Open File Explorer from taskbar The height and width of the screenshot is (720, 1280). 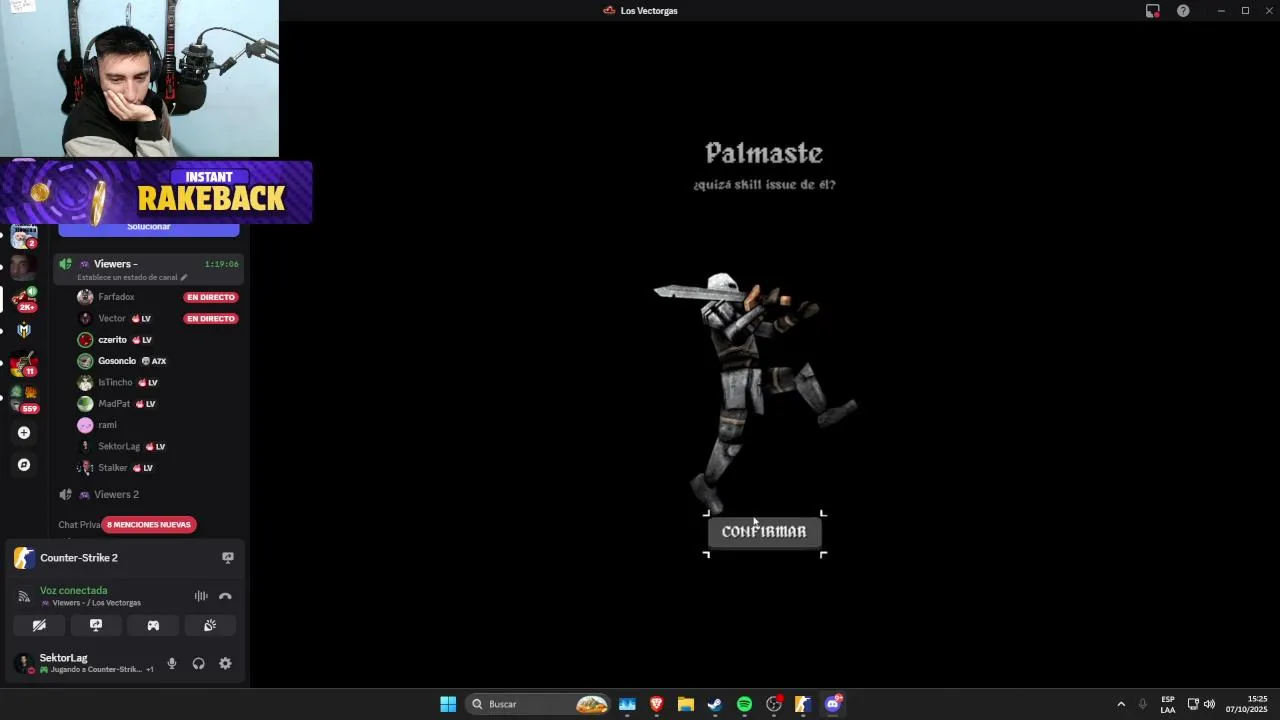click(x=685, y=704)
